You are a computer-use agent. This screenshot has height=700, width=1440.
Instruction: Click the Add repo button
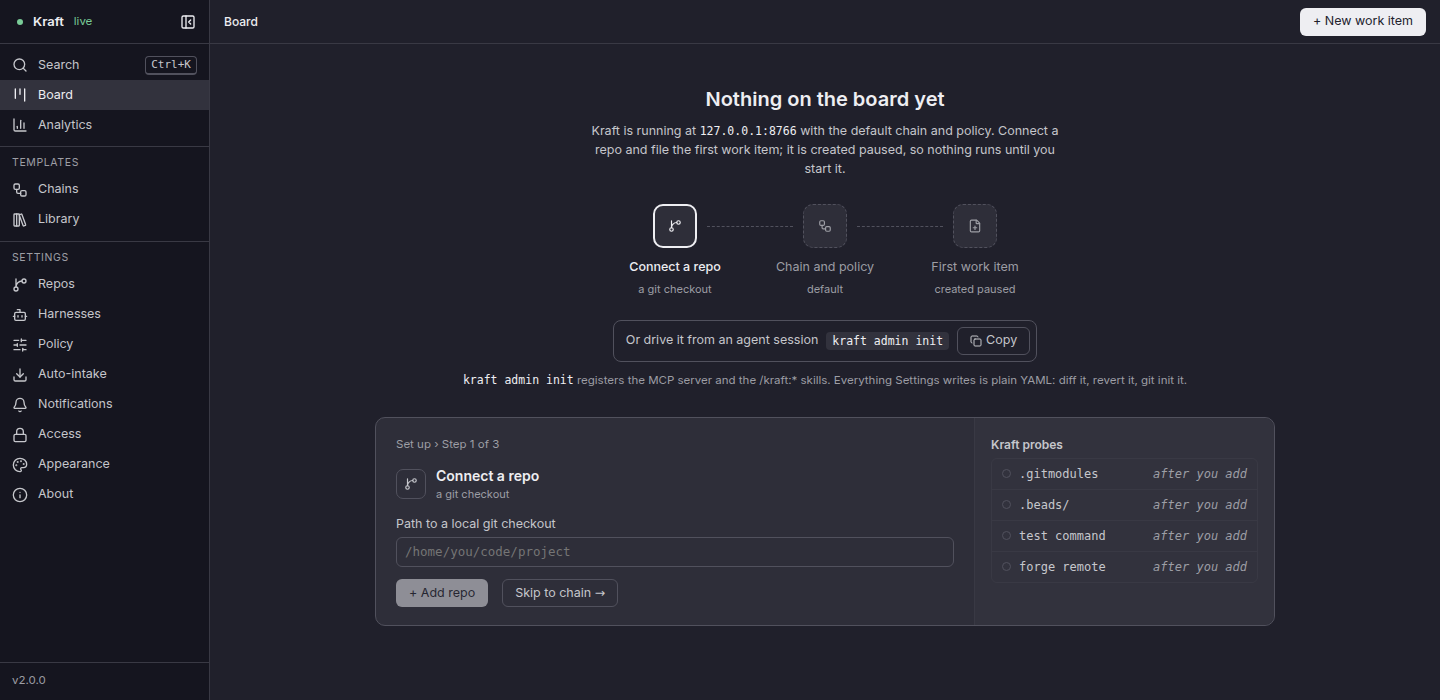442,593
